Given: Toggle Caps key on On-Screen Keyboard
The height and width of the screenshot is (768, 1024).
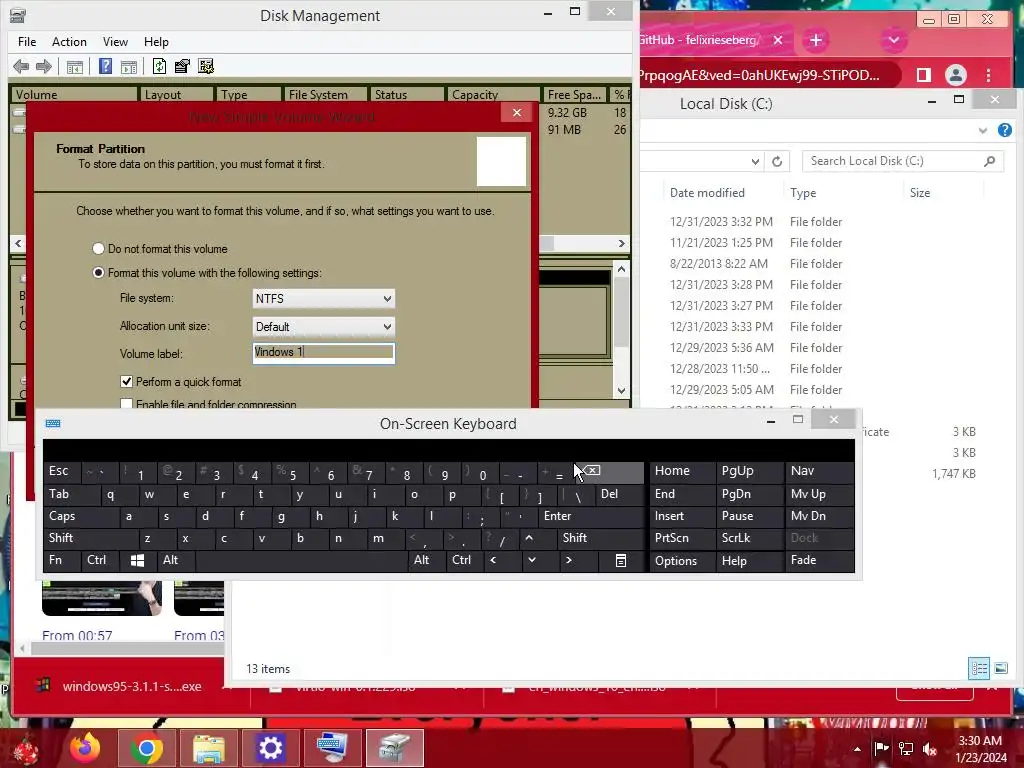Looking at the screenshot, I should click(x=83, y=516).
